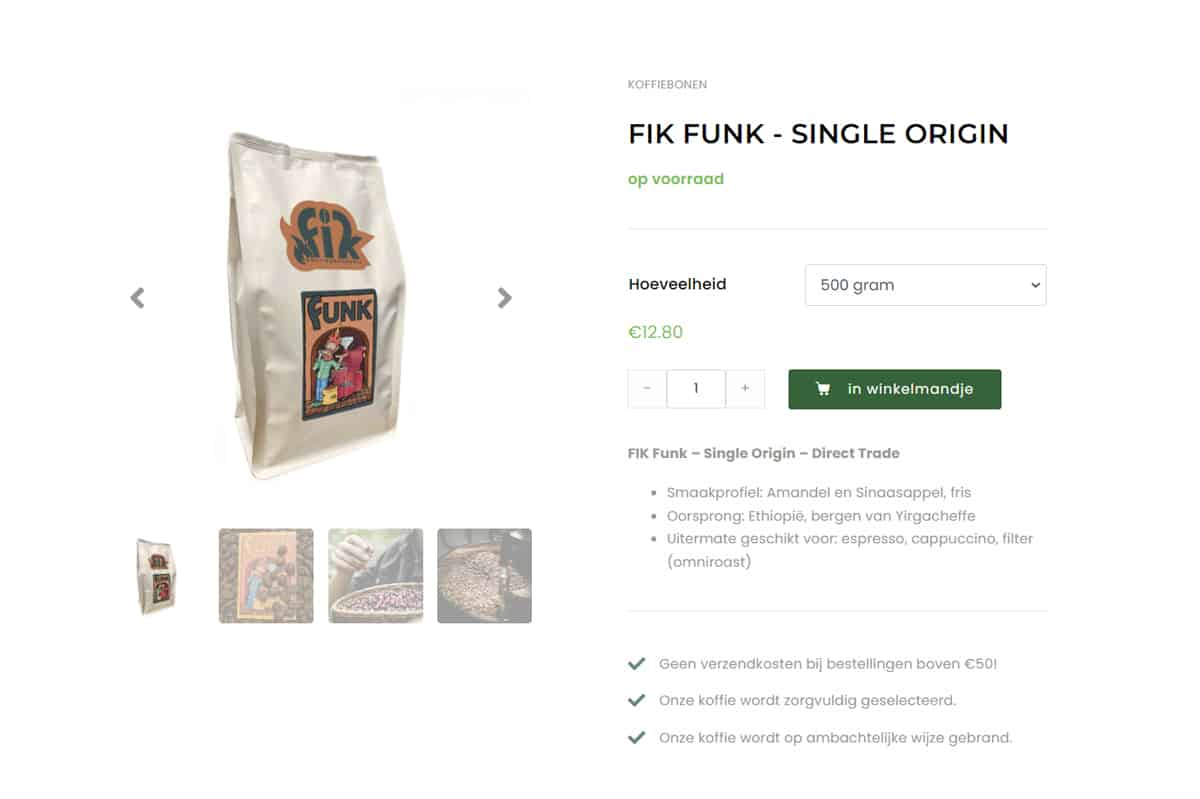Image resolution: width=1200 pixels, height=799 pixels.
Task: Open the KOFFIEBONEN category link
Action: tap(667, 85)
